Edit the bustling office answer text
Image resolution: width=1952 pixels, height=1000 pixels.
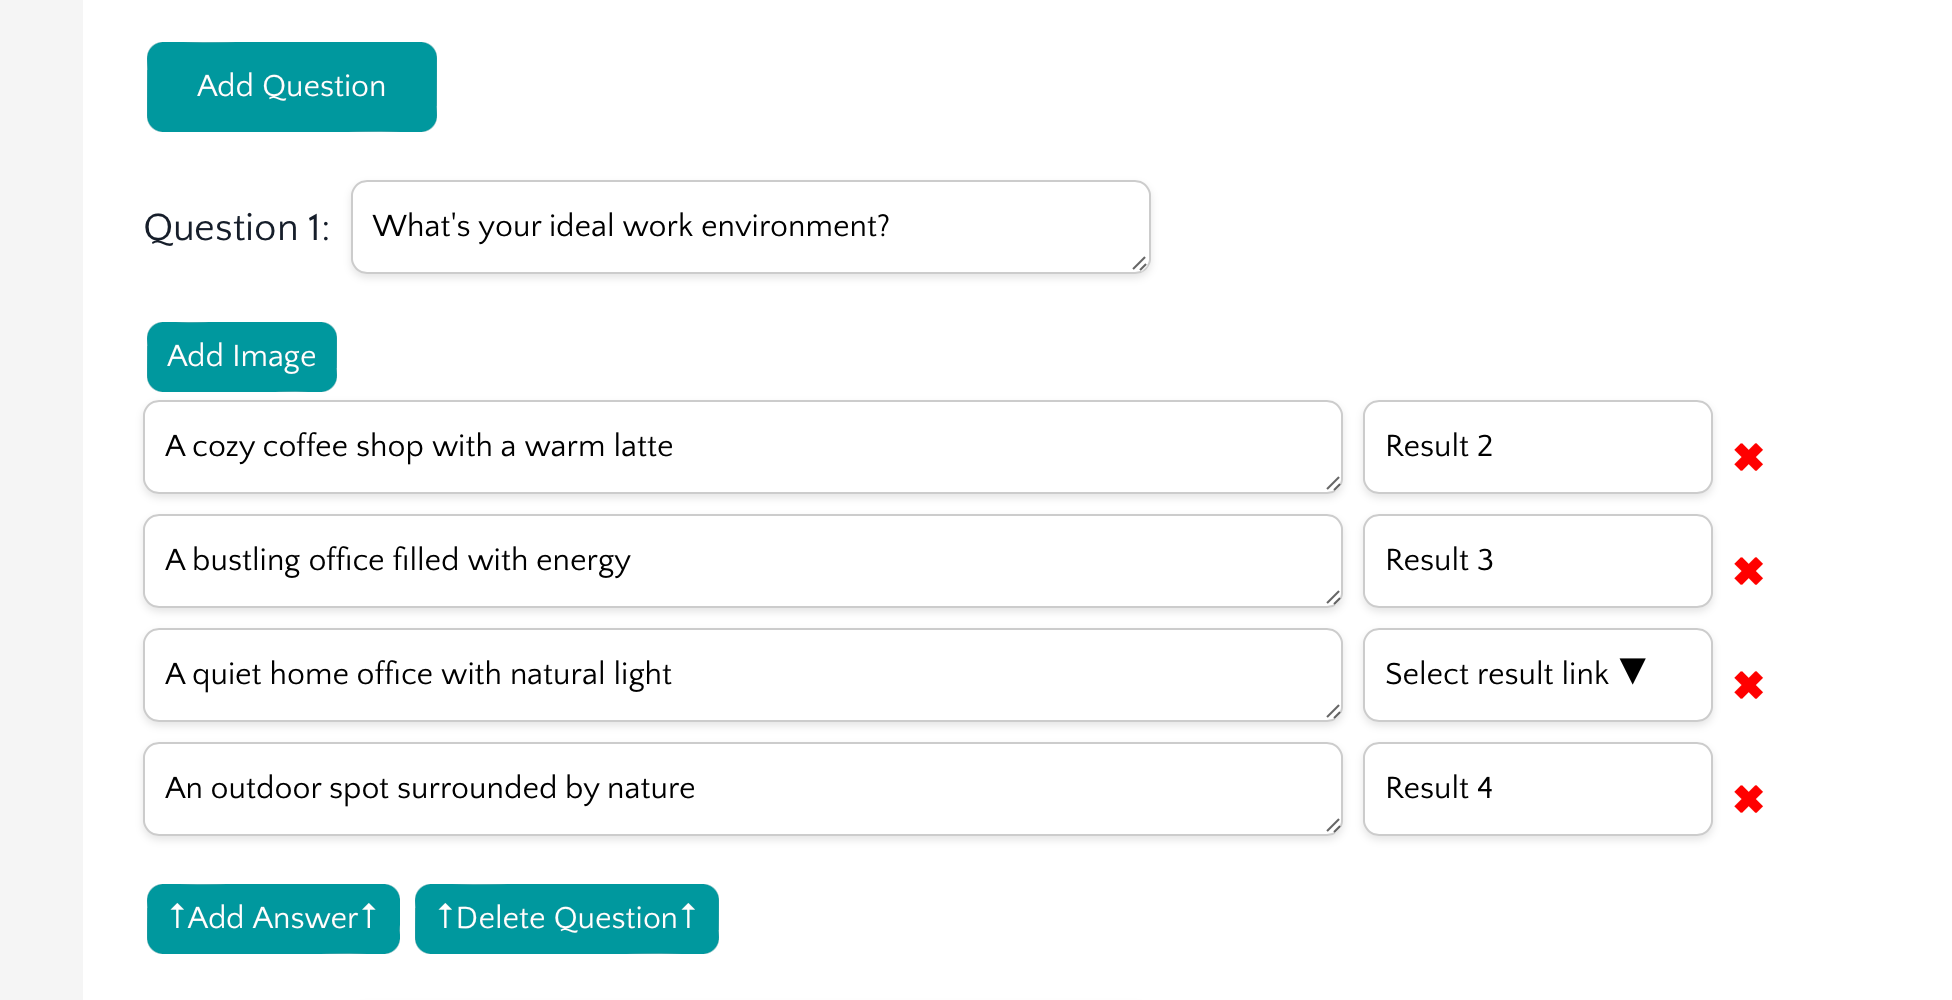pos(742,561)
